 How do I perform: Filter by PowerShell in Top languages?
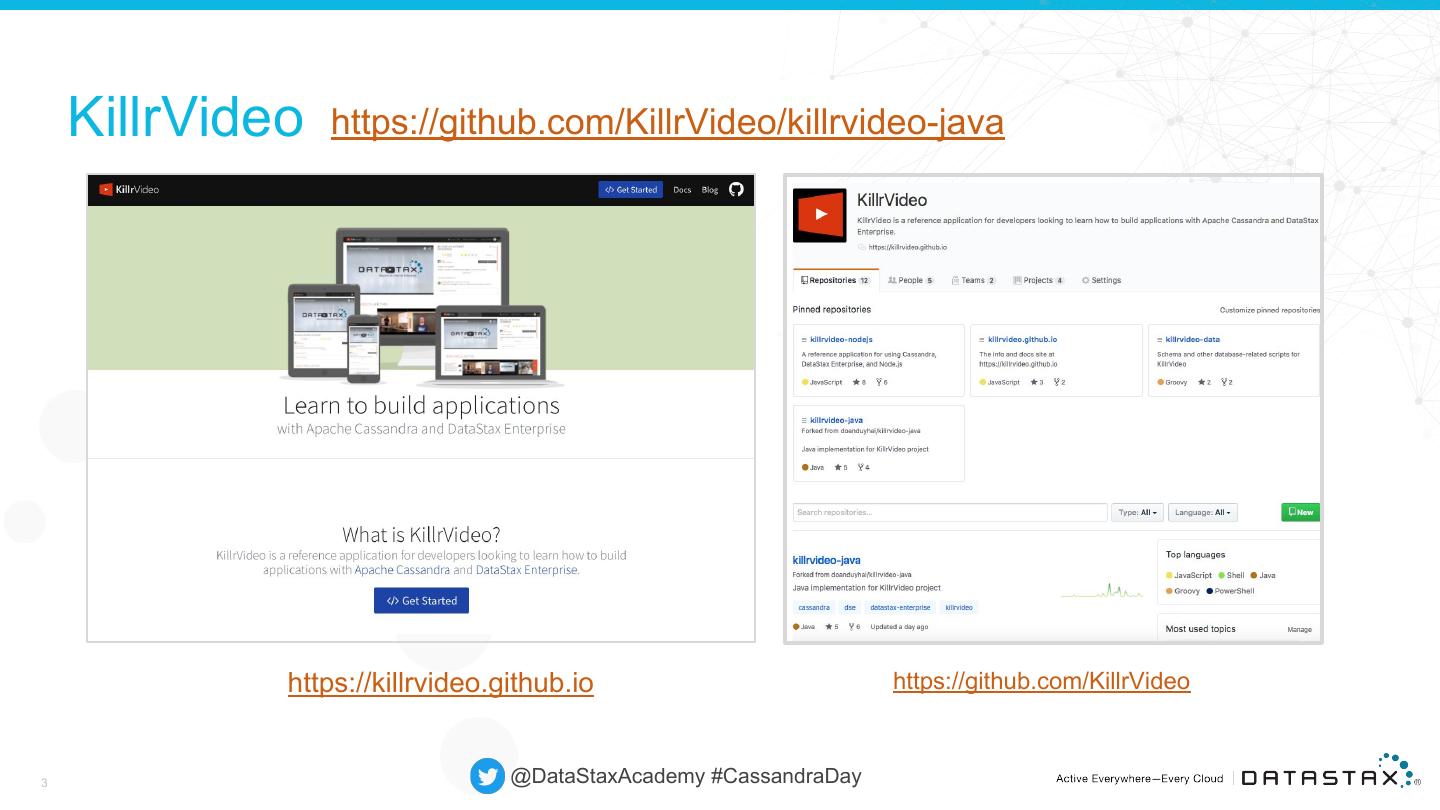click(x=1230, y=591)
